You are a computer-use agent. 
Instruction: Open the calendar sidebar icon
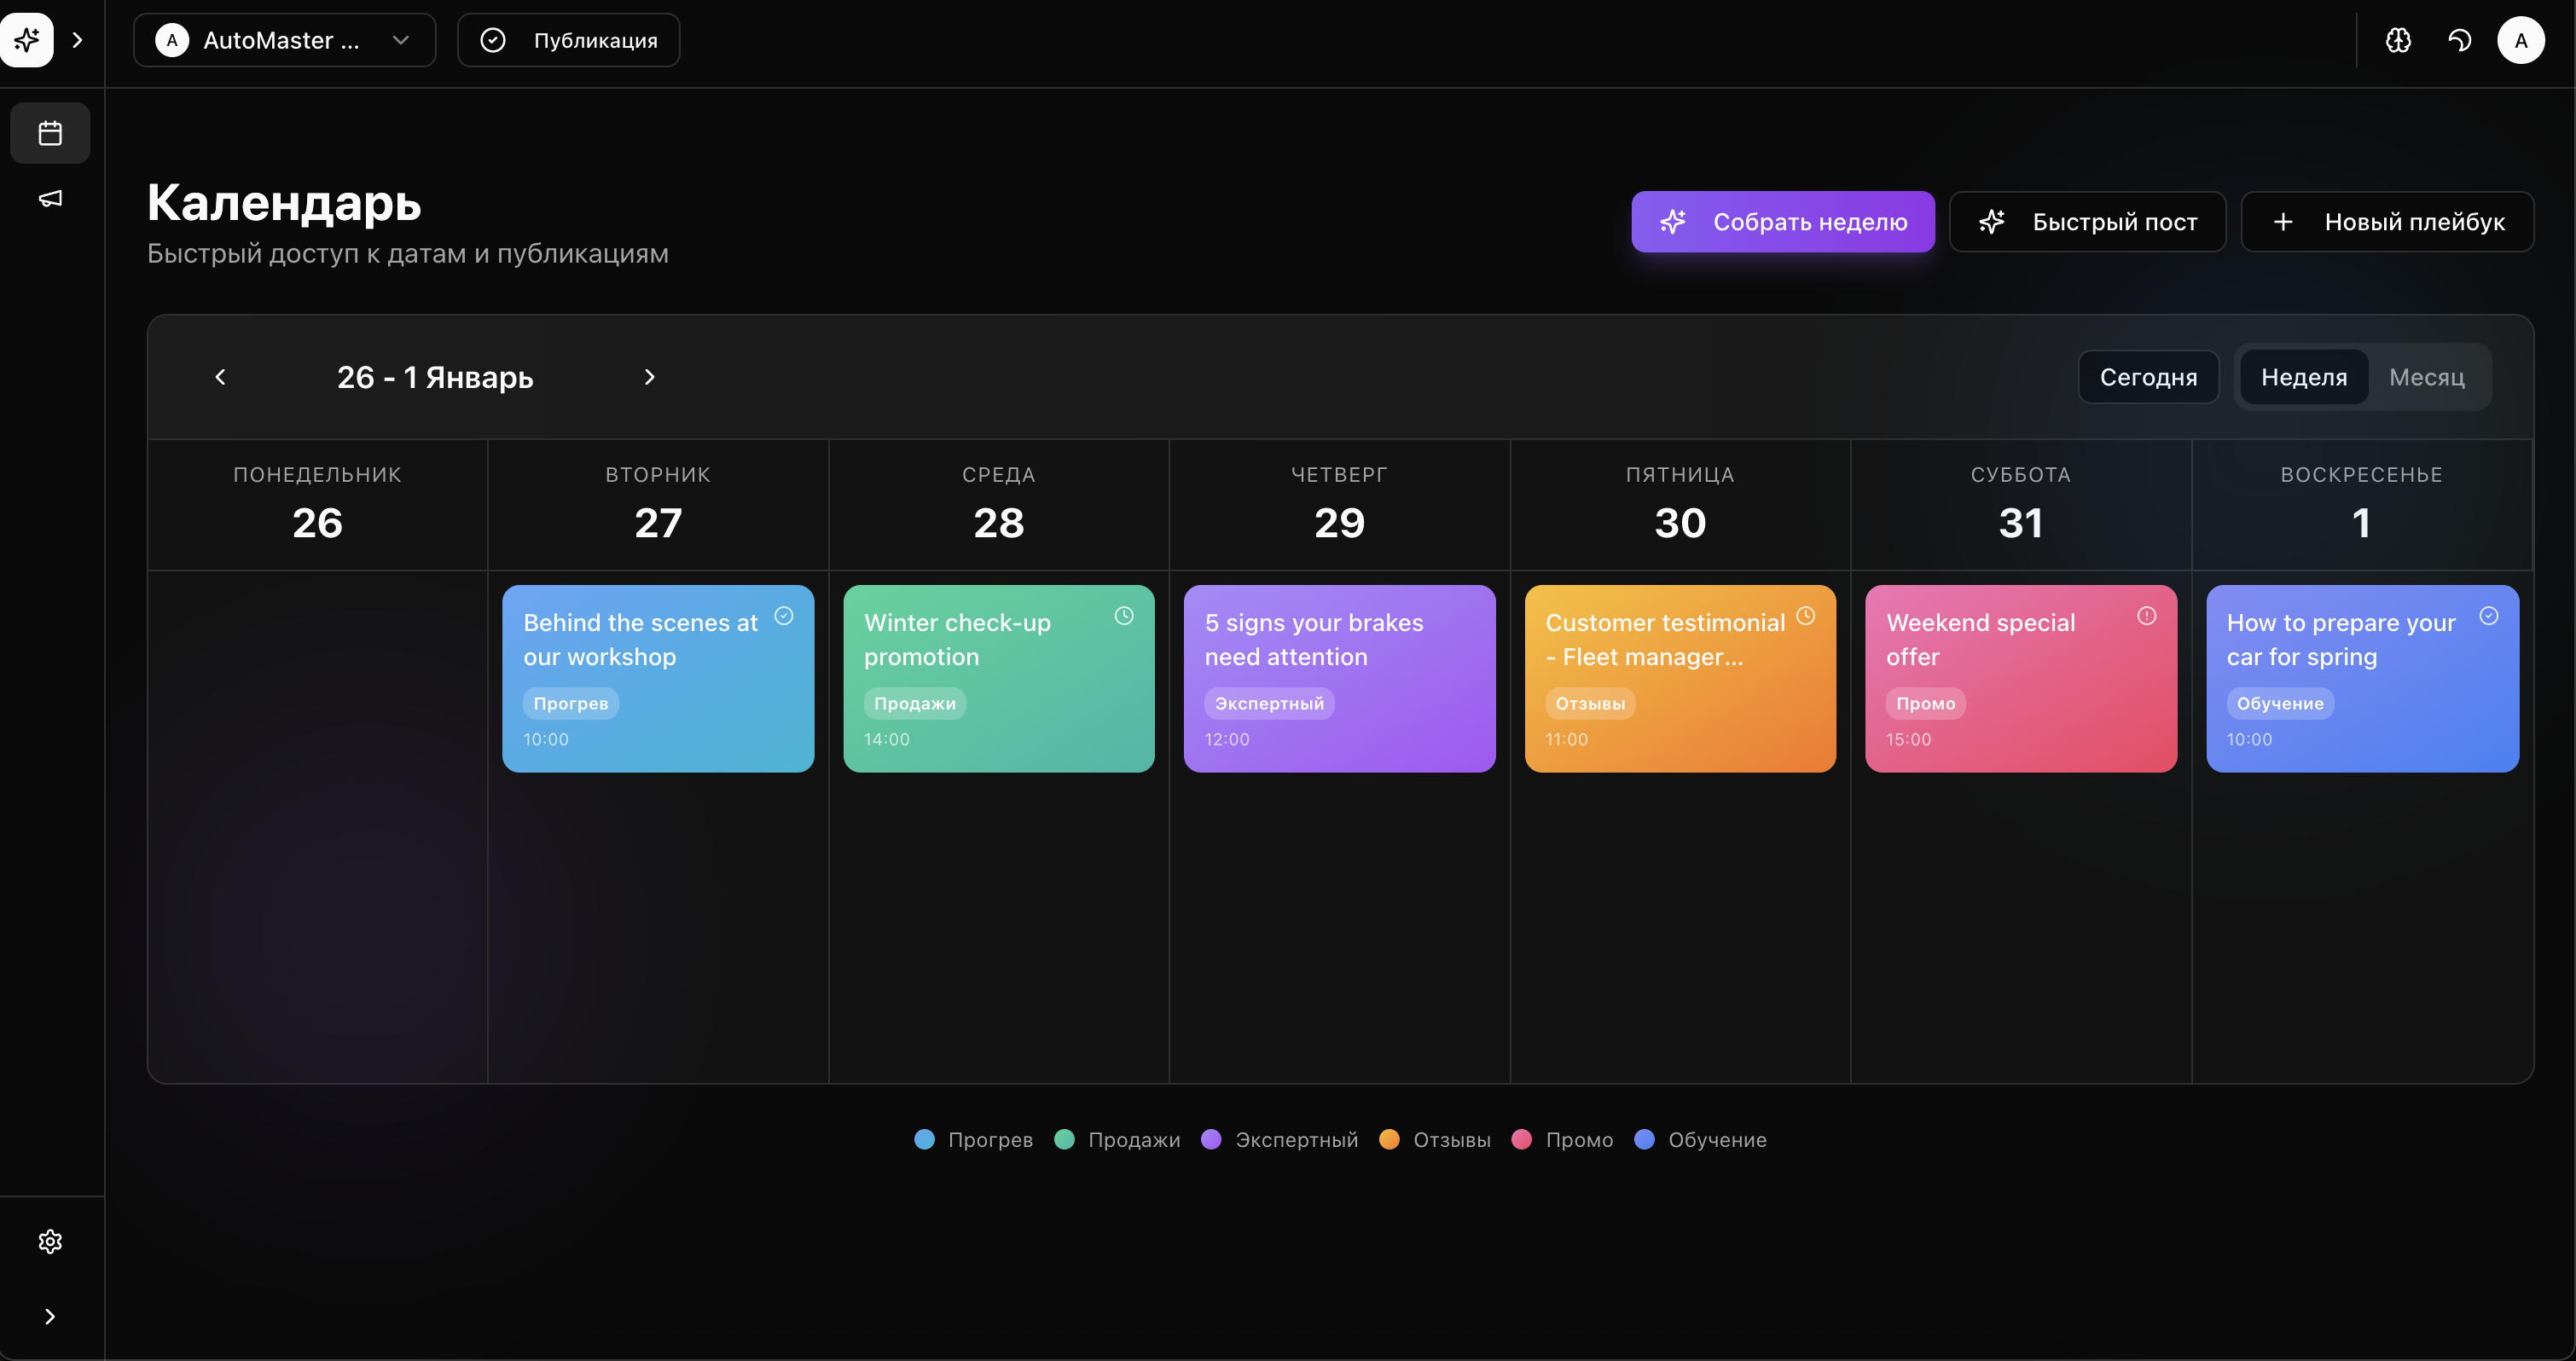click(50, 133)
